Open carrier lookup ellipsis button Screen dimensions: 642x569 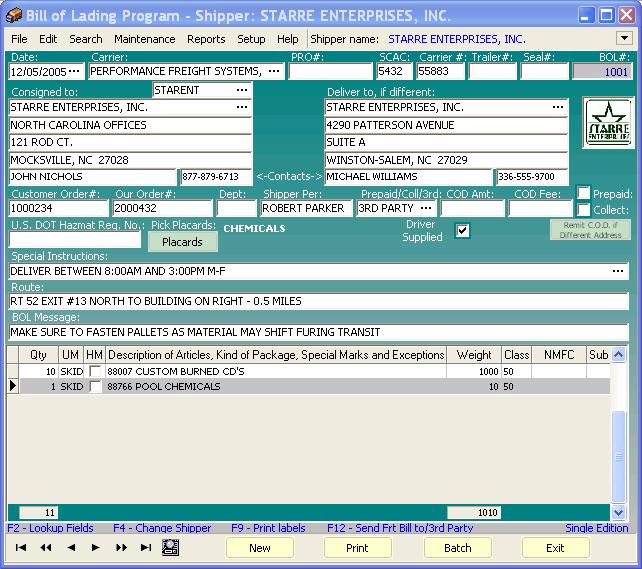[x=274, y=71]
